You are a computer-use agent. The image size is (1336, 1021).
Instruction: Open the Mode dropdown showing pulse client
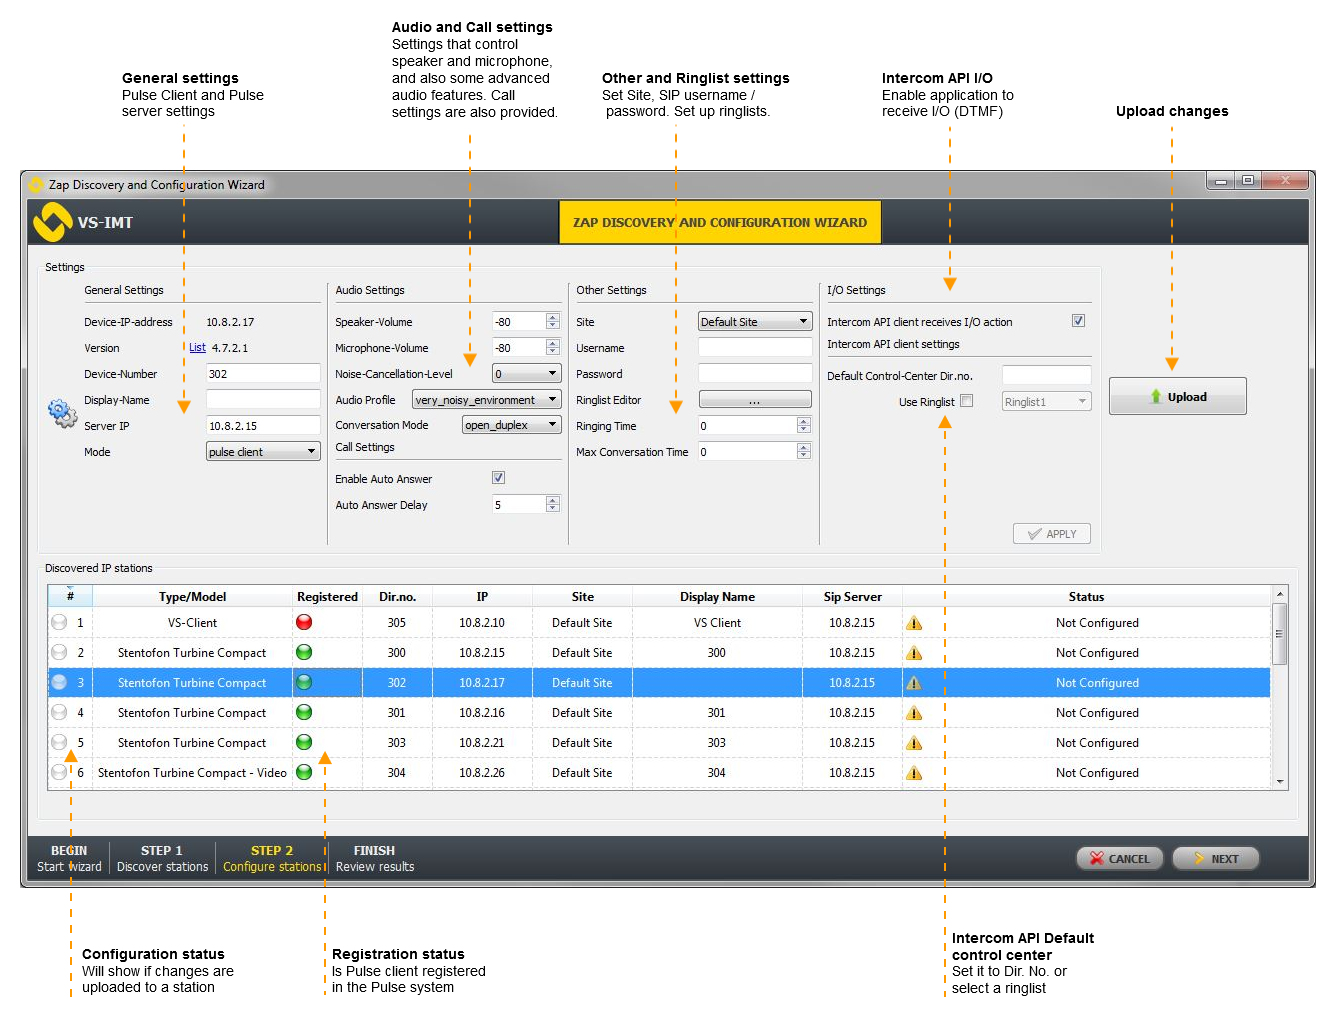point(263,452)
